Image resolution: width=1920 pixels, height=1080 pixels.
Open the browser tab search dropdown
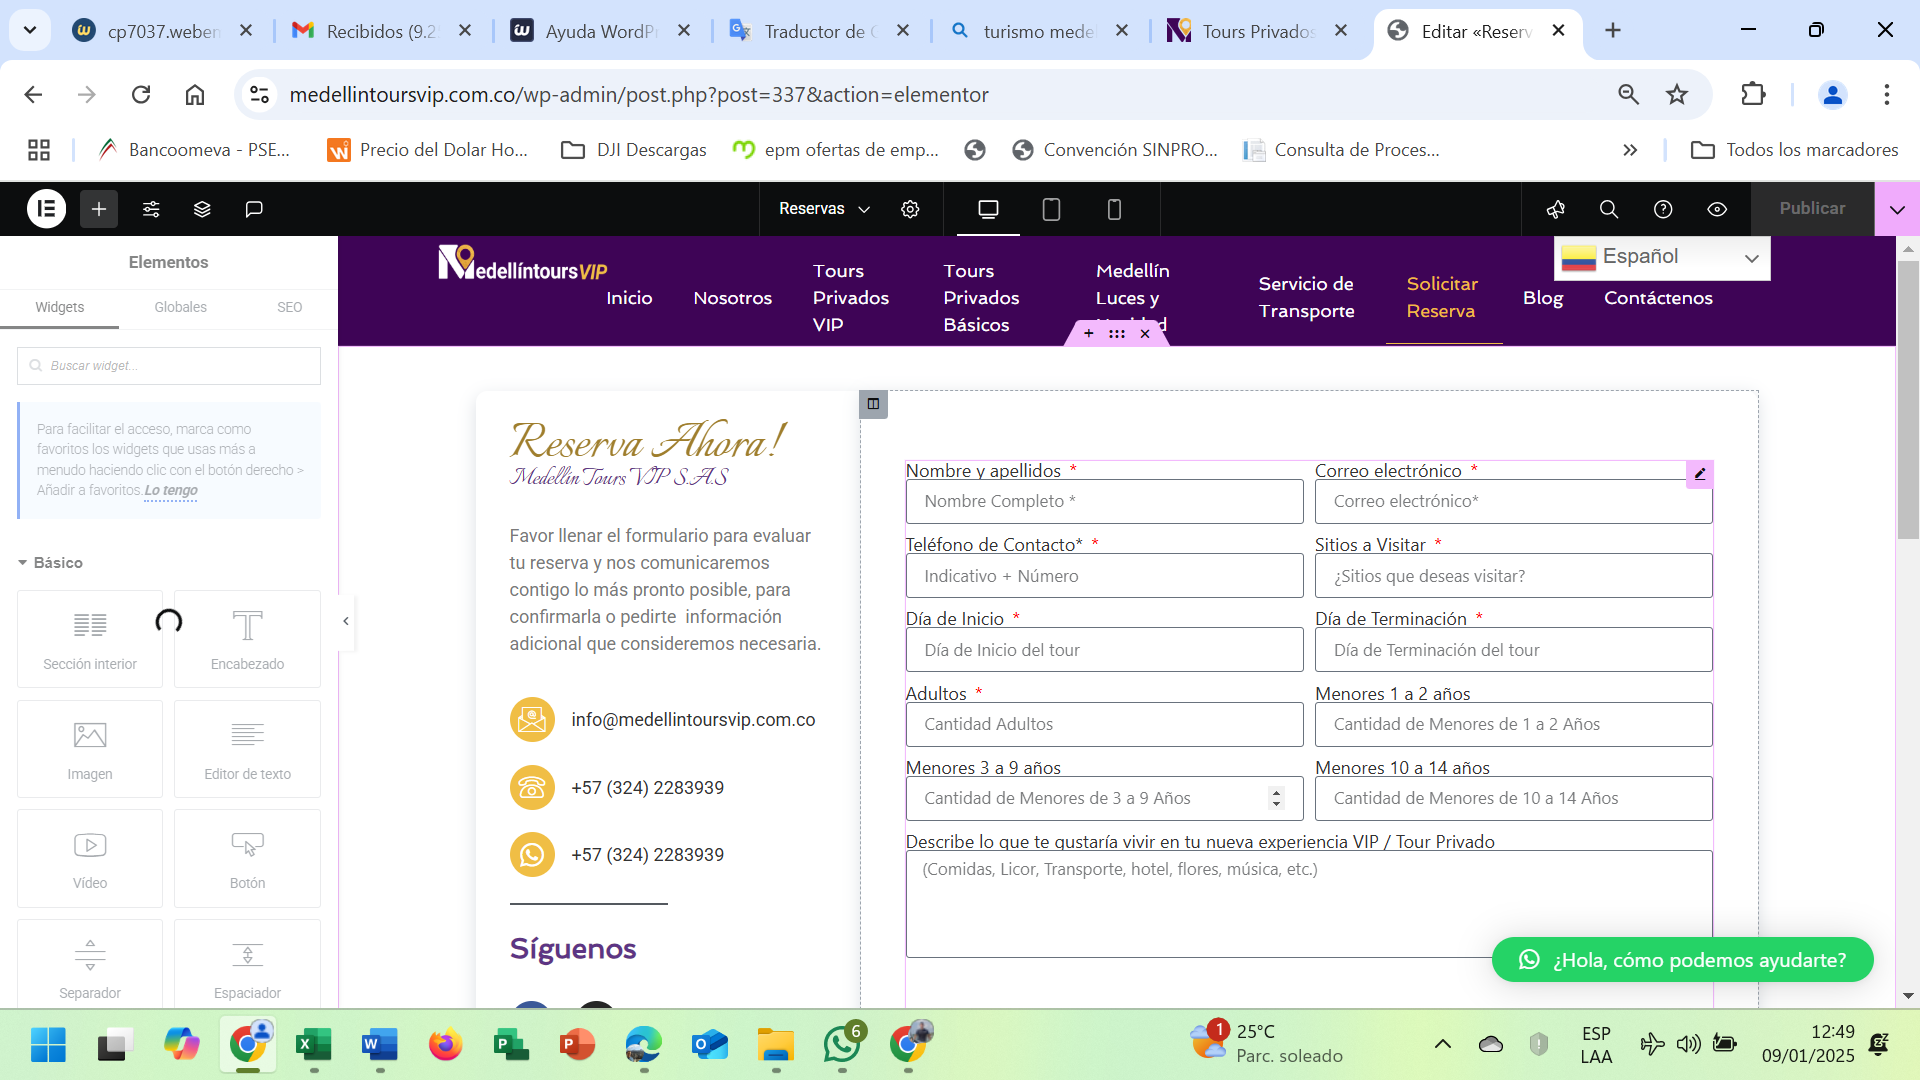point(30,31)
